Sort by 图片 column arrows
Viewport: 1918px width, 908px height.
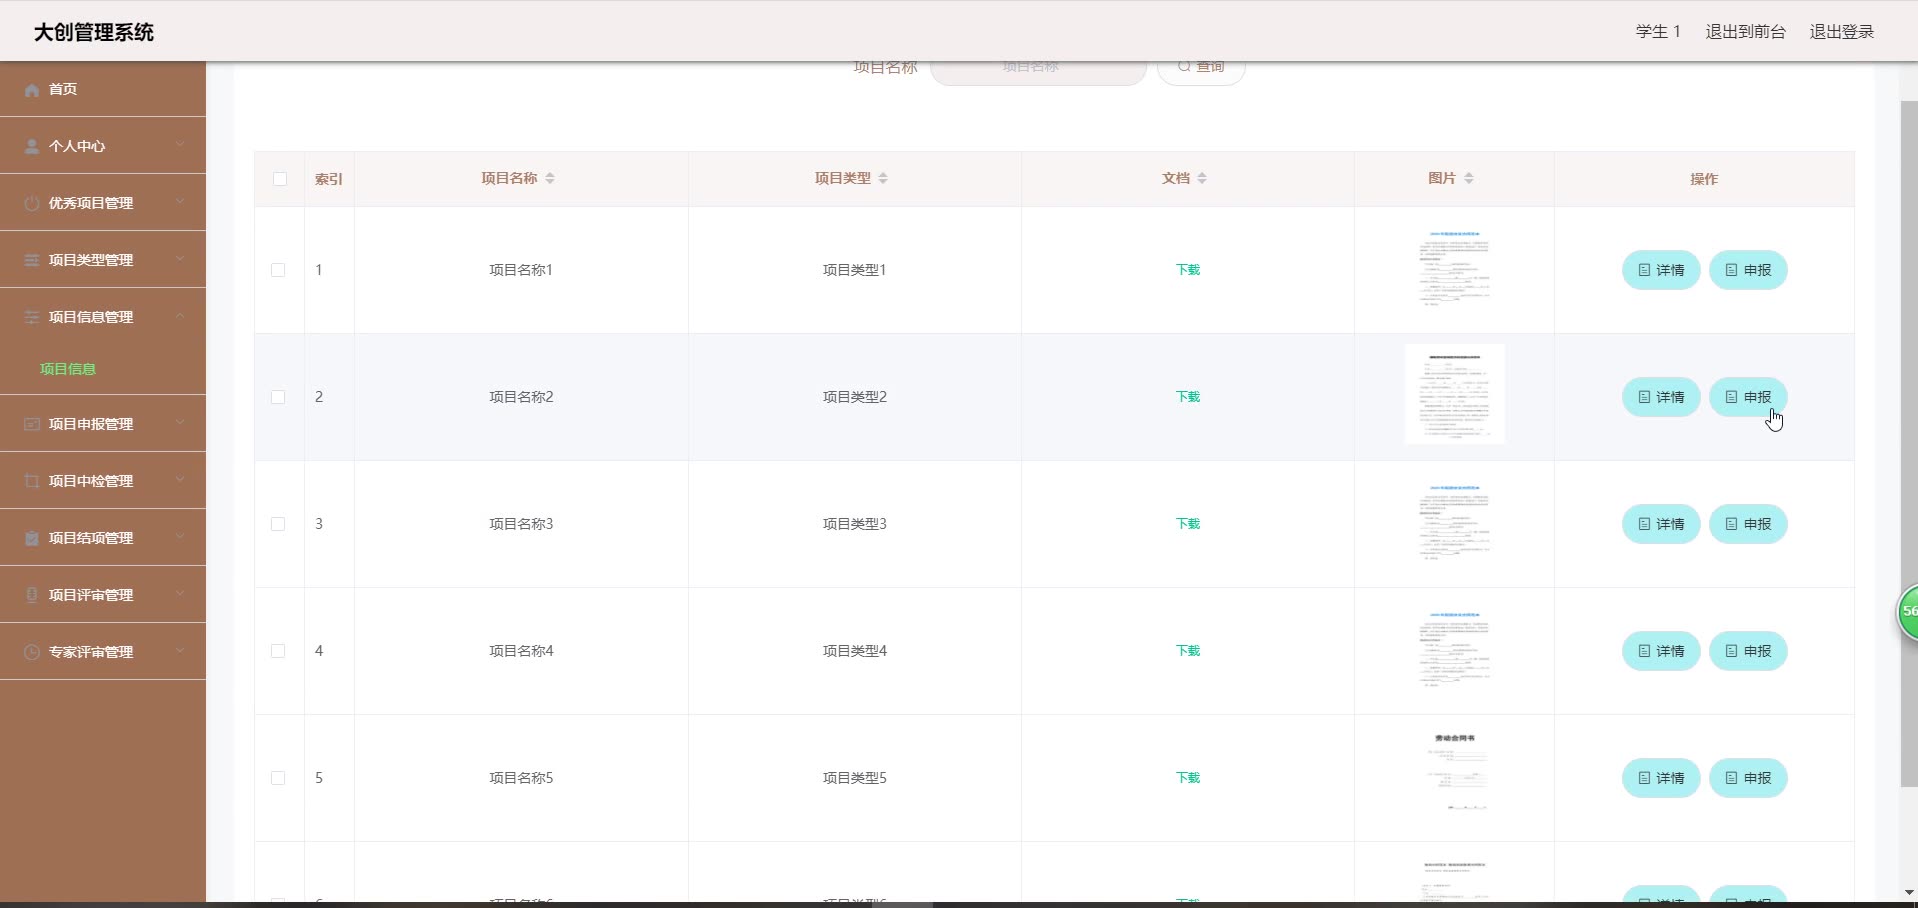pyautogui.click(x=1469, y=179)
